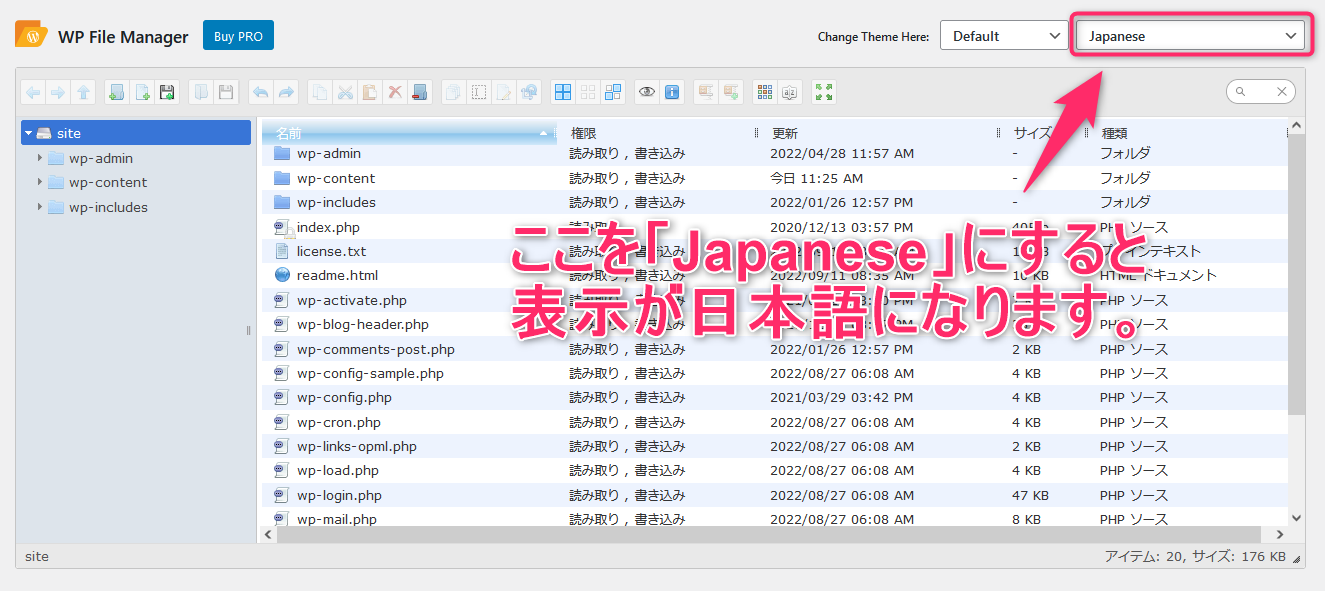Click the Empty folder icon

[420, 92]
